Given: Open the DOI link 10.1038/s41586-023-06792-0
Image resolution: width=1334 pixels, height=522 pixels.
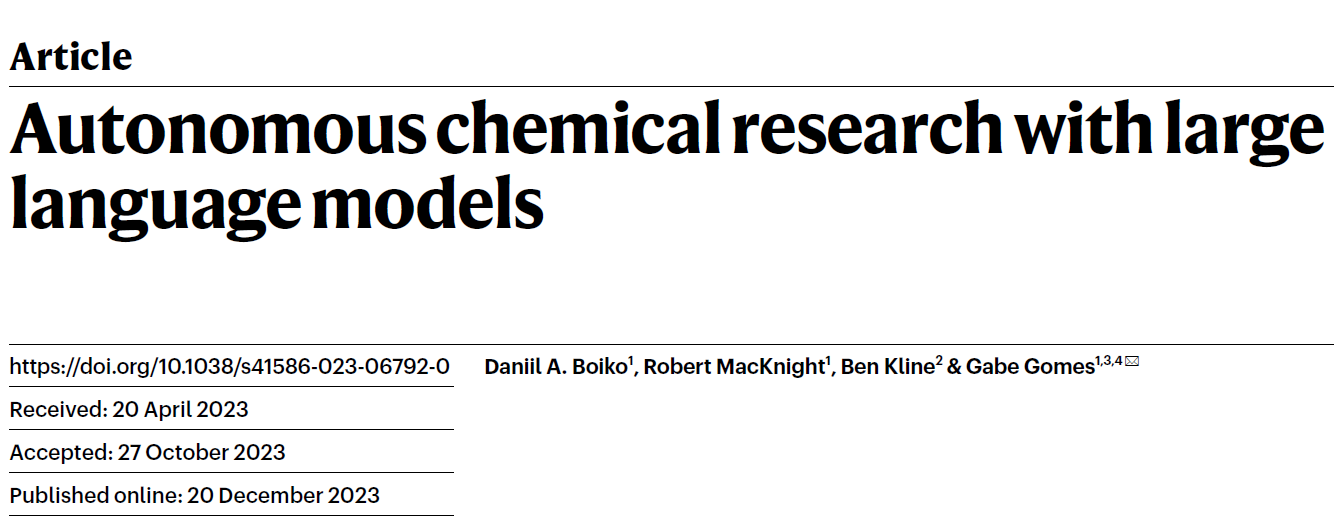Looking at the screenshot, I should [229, 366].
